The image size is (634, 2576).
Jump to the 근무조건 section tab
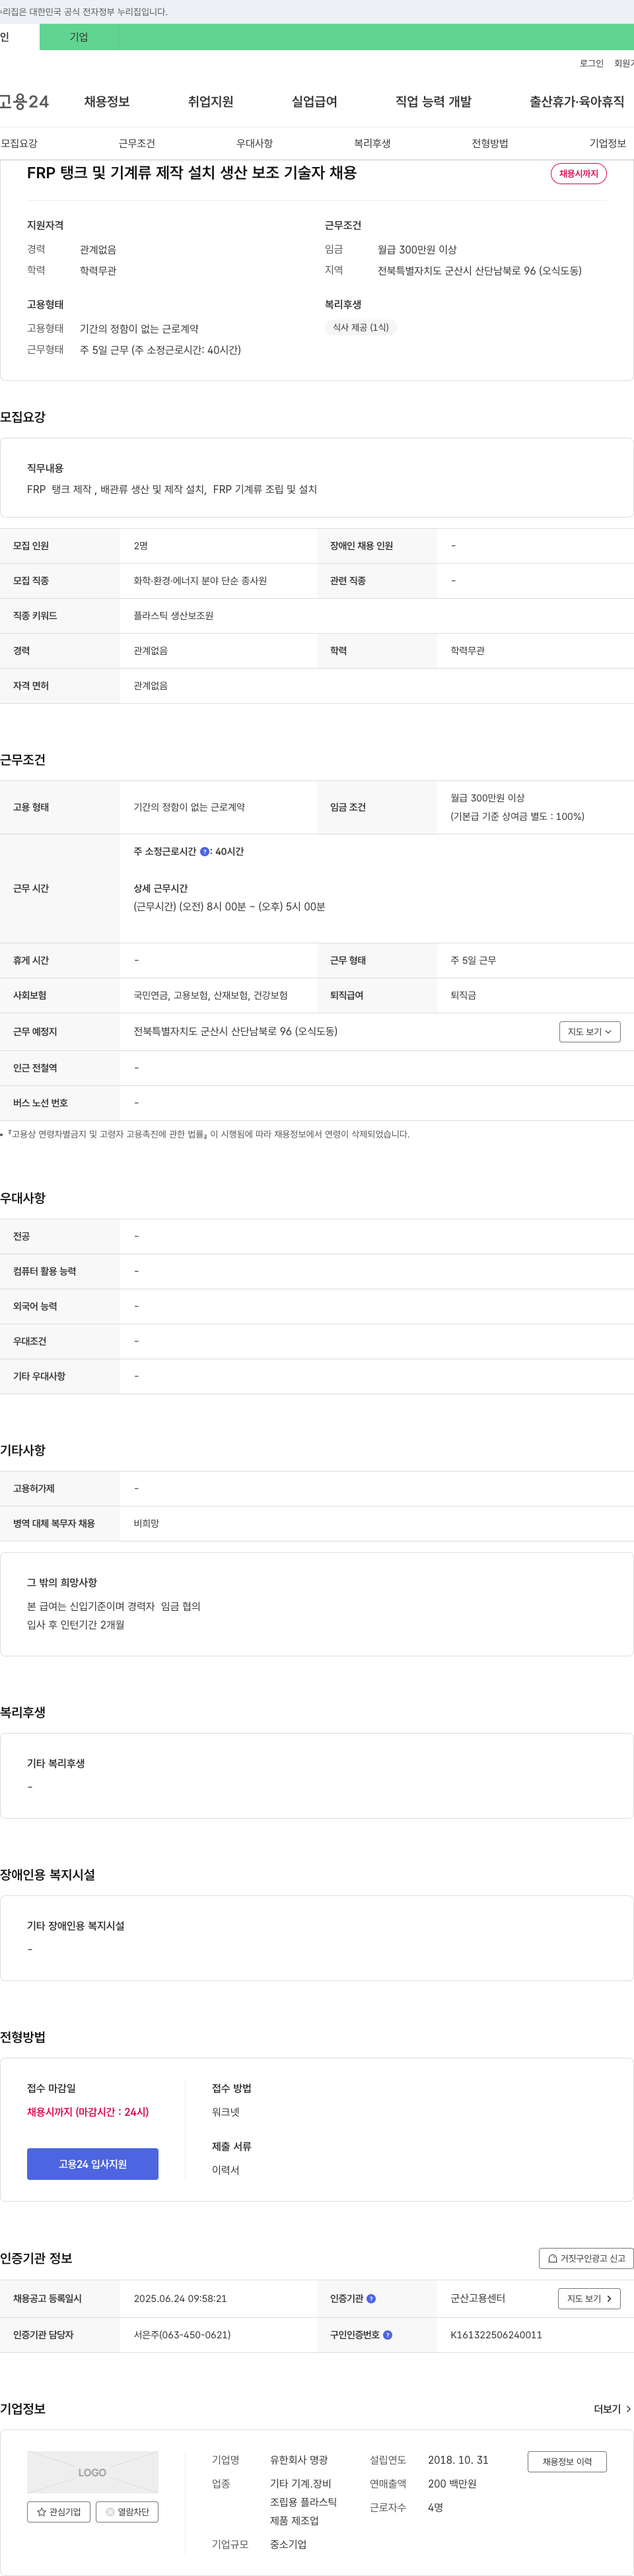(x=137, y=143)
